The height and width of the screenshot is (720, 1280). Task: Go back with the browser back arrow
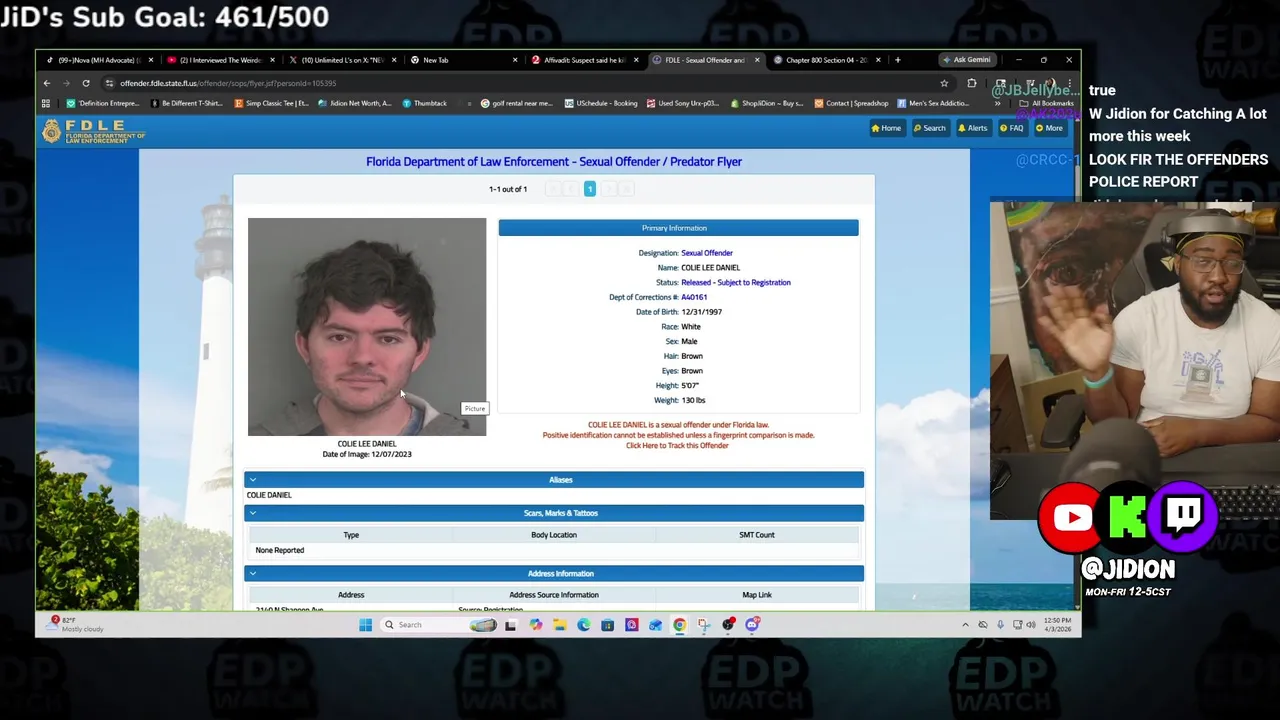point(47,83)
